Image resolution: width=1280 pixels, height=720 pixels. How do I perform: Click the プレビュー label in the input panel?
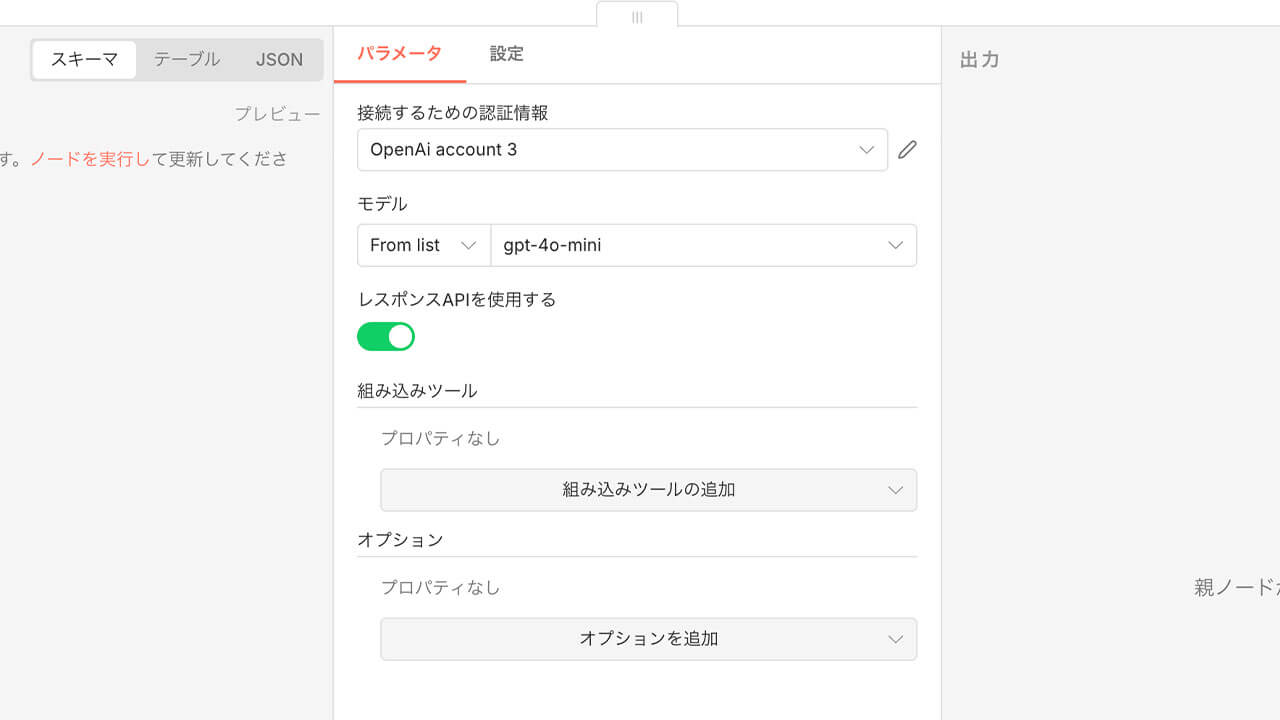click(277, 114)
